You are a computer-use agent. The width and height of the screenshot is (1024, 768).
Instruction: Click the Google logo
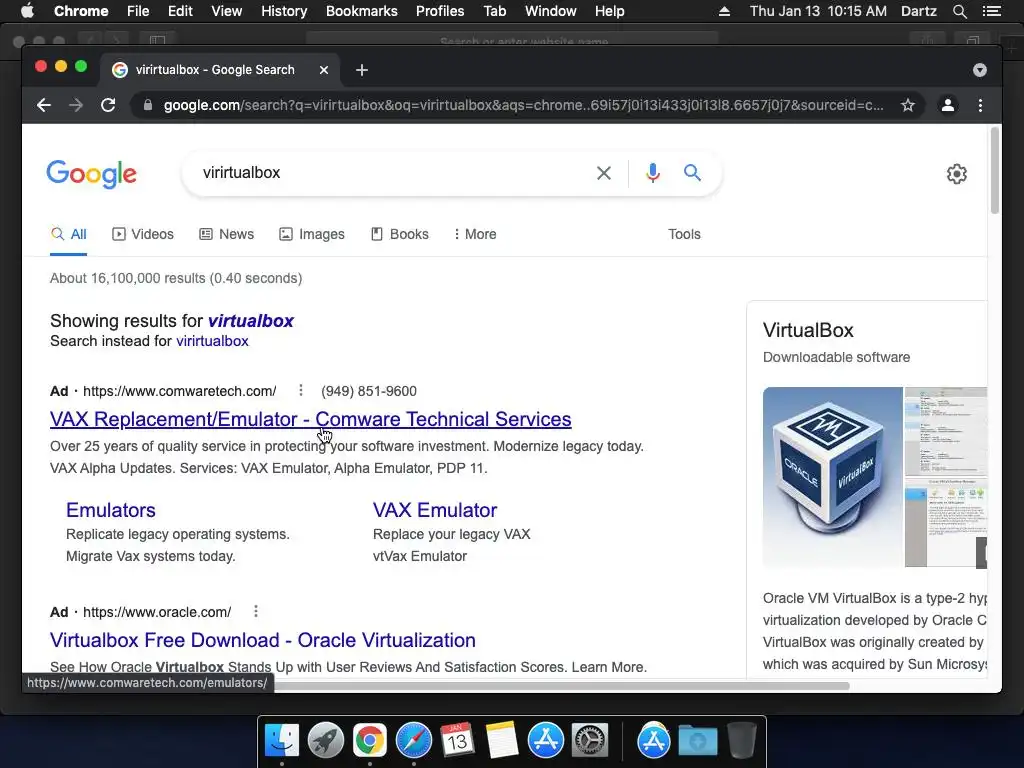point(91,174)
